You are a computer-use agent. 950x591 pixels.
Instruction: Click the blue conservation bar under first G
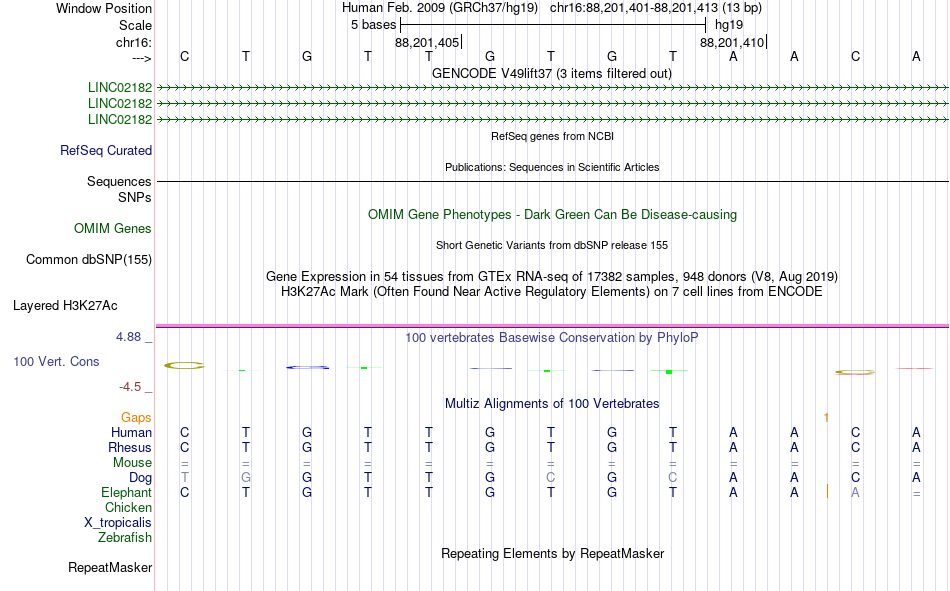(x=308, y=367)
